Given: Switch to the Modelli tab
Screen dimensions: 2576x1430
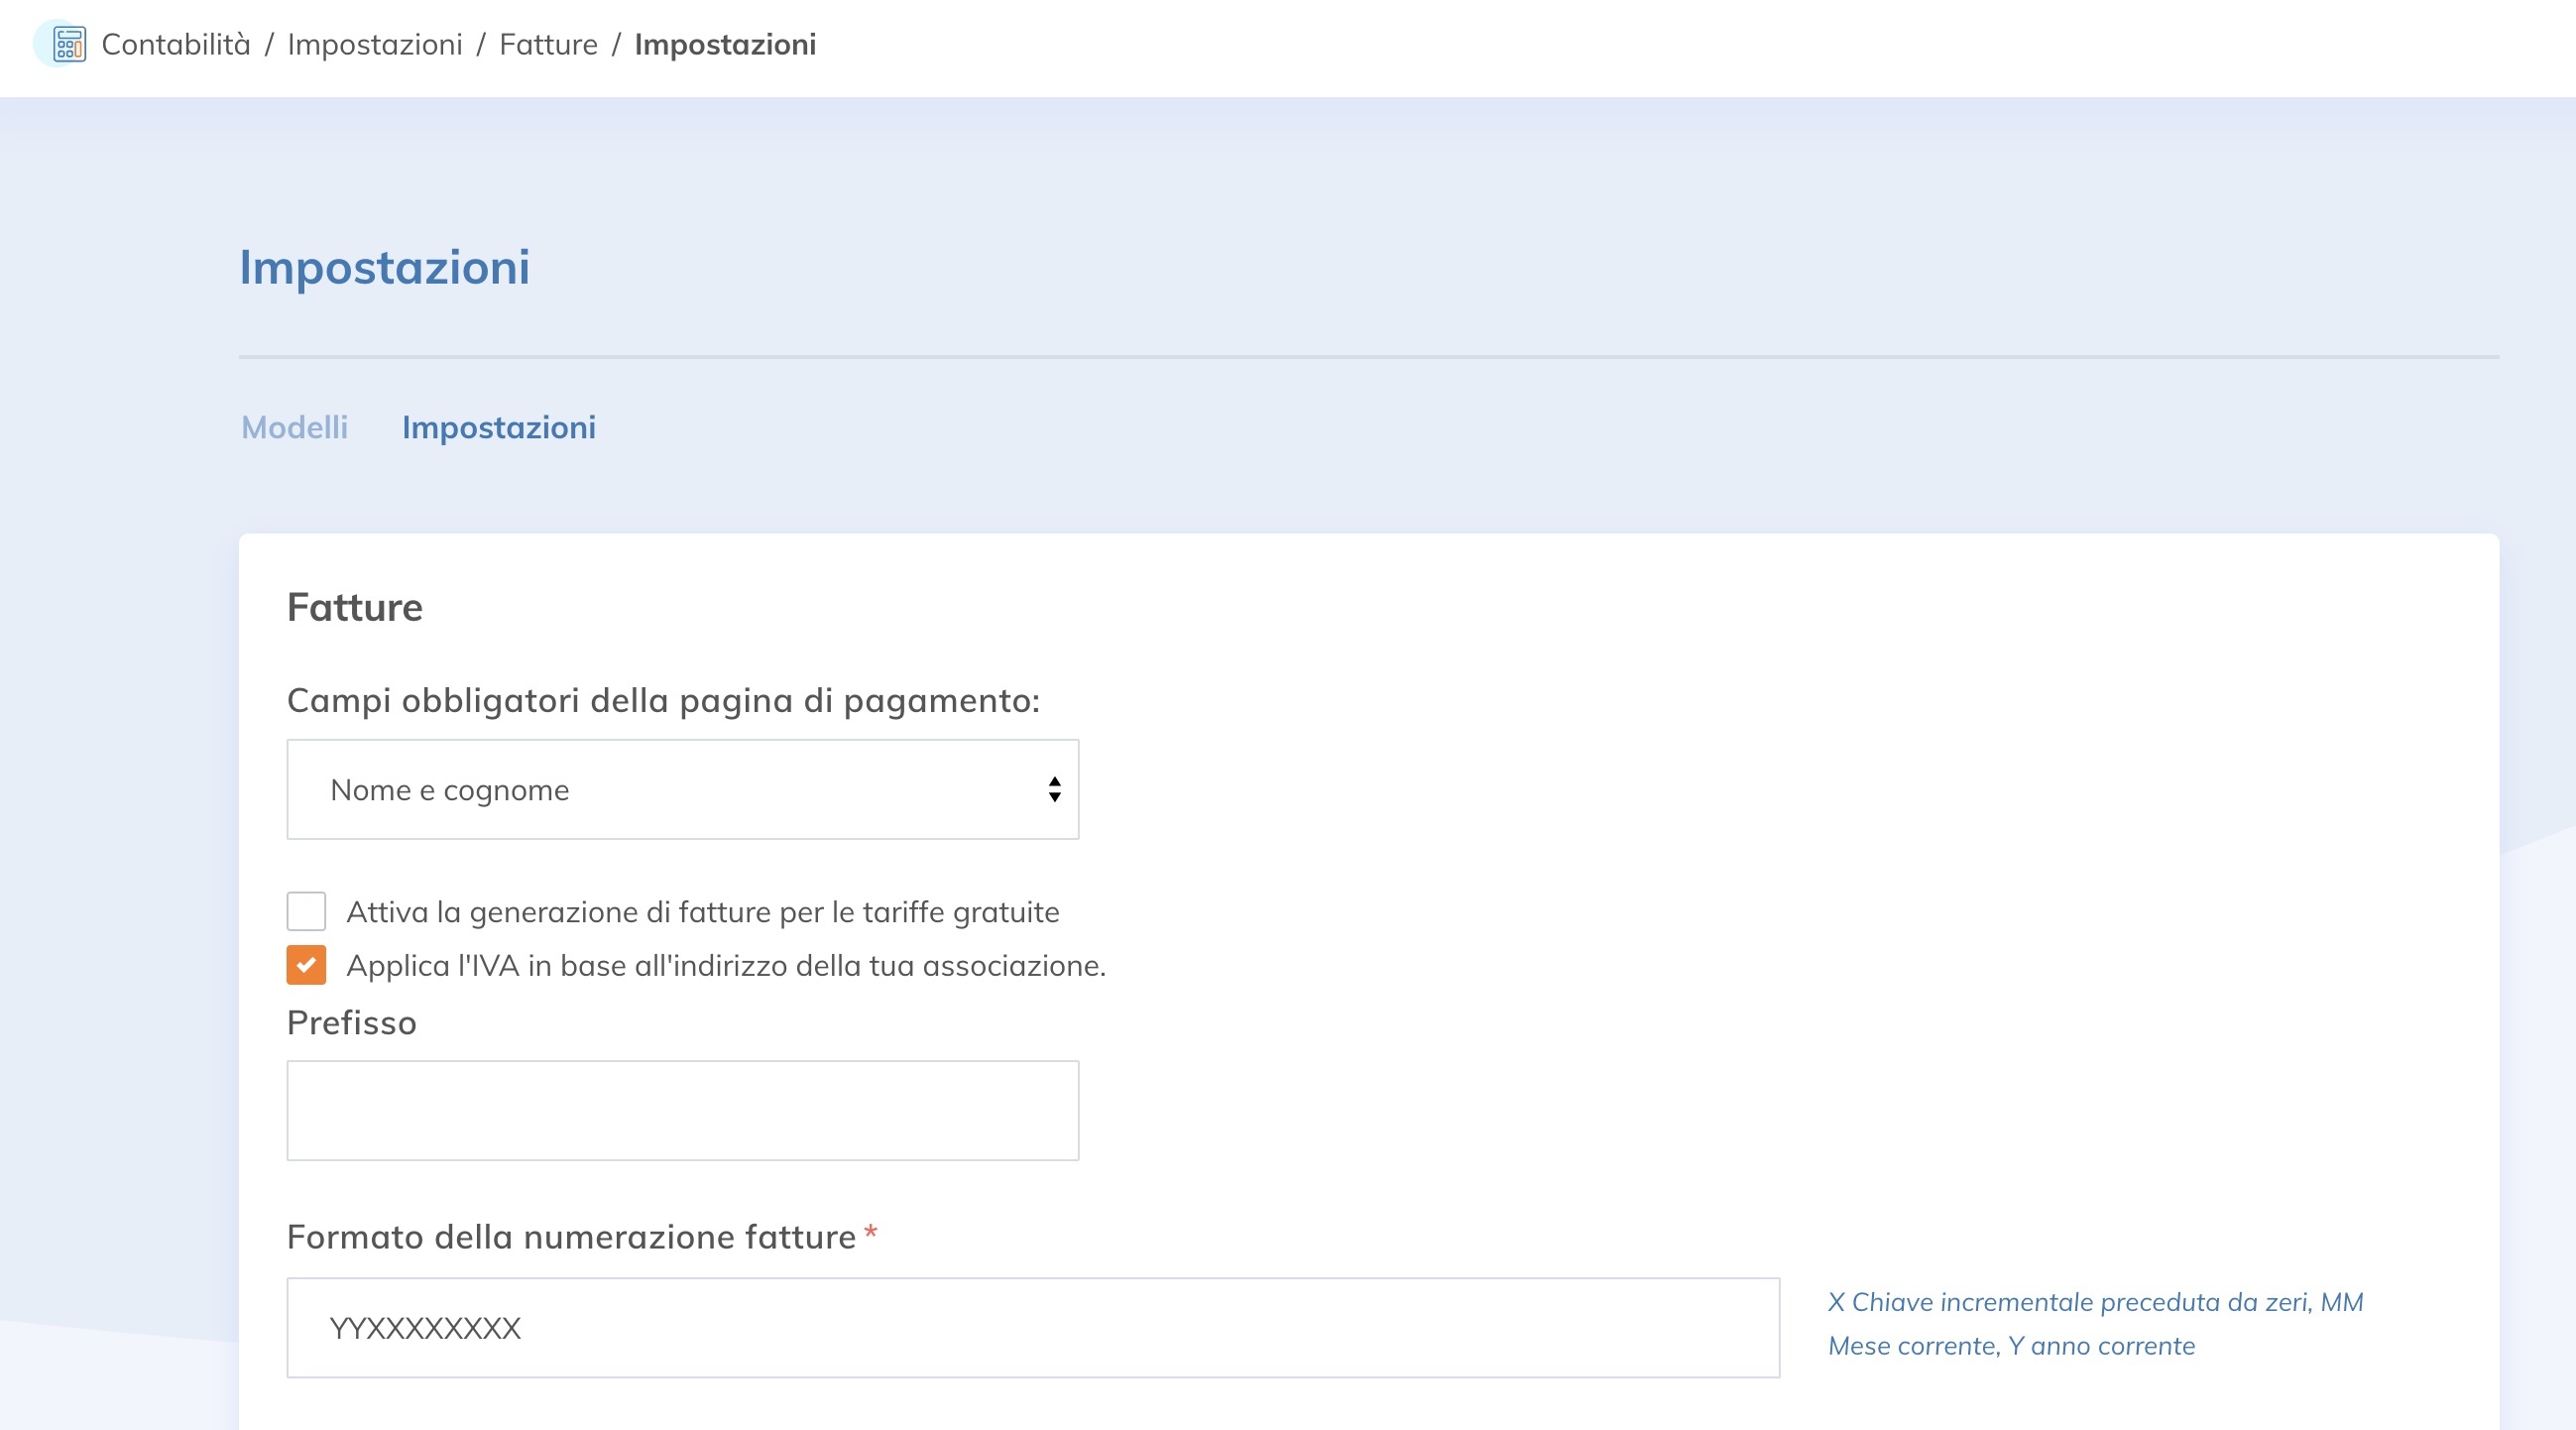Looking at the screenshot, I should click(293, 427).
